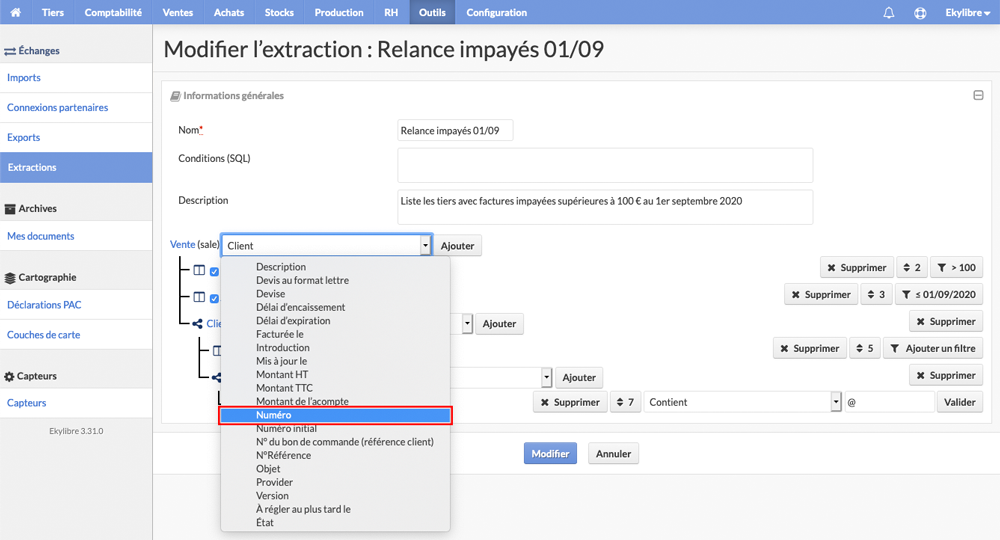This screenshot has width=1000, height=540.
Task: Edit the Description textarea
Action: (605, 207)
